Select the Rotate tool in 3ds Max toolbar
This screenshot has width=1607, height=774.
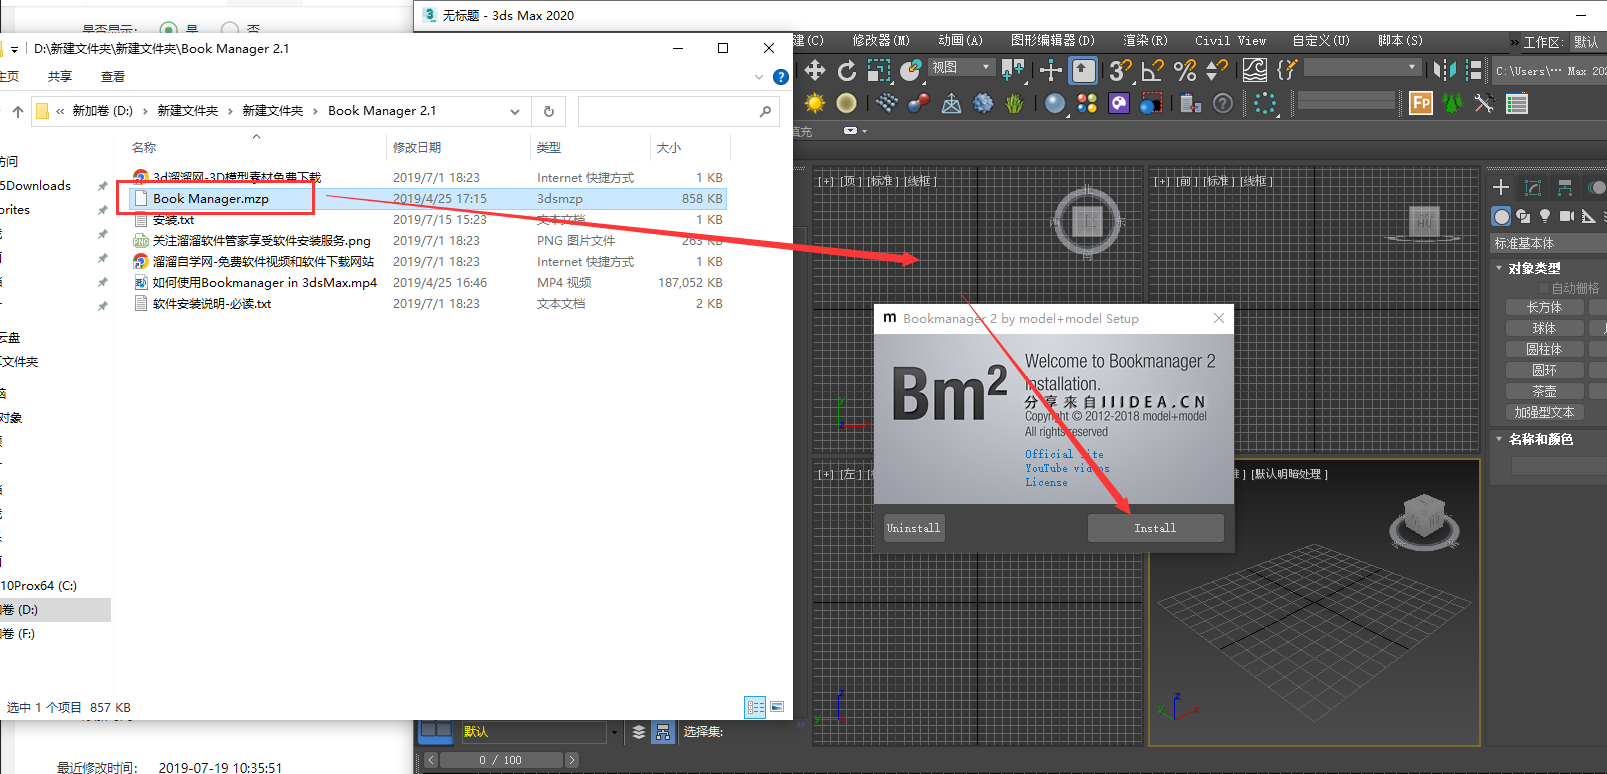[x=847, y=70]
